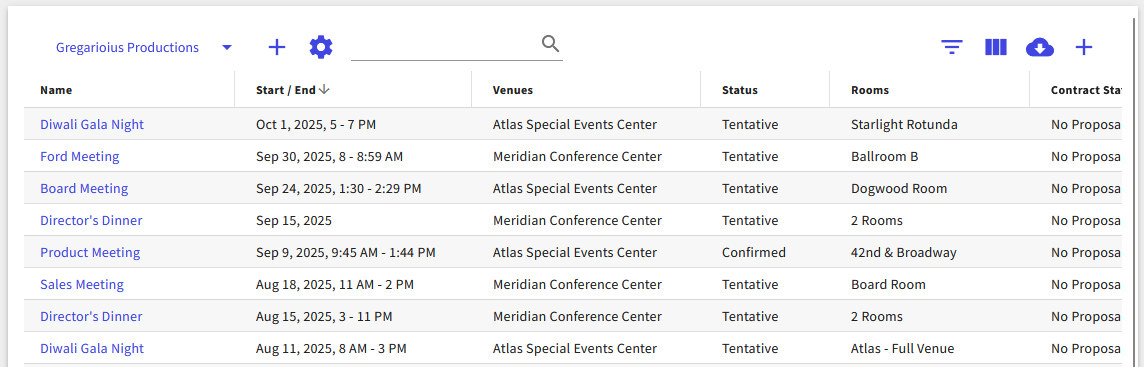Viewport: 1144px width, 367px height.
Task: Open the settings gear icon
Action: tap(321, 47)
